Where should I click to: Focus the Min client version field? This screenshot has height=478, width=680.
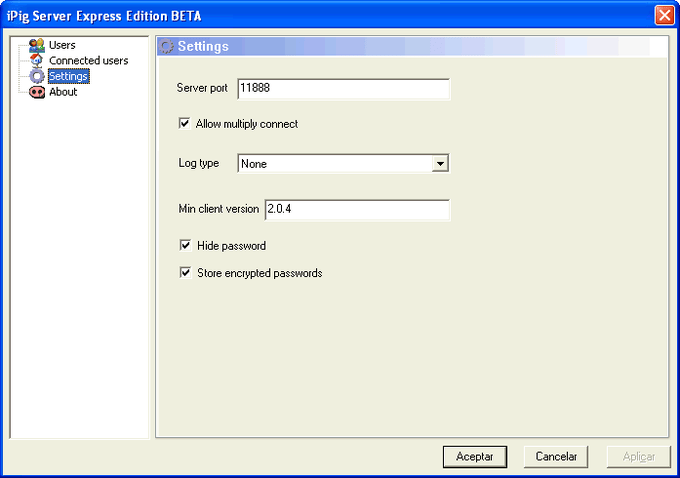pyautogui.click(x=357, y=210)
